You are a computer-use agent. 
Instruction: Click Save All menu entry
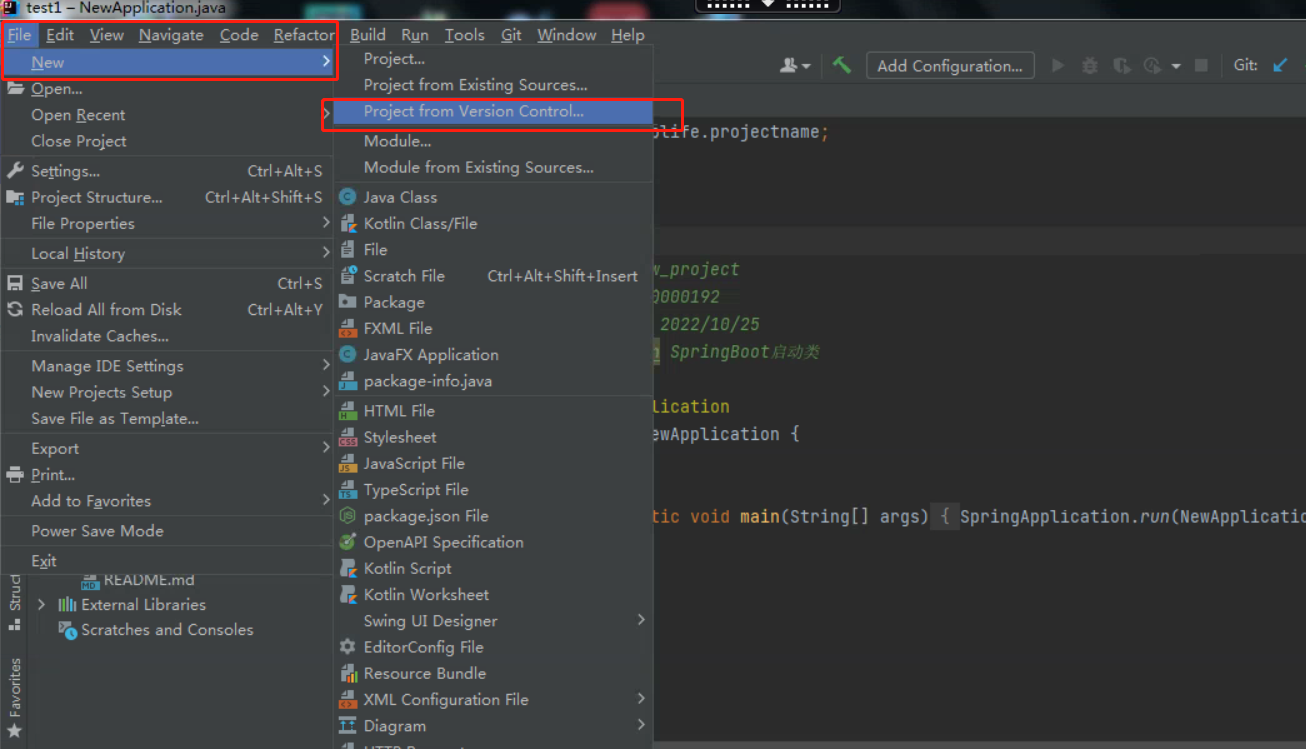point(166,284)
